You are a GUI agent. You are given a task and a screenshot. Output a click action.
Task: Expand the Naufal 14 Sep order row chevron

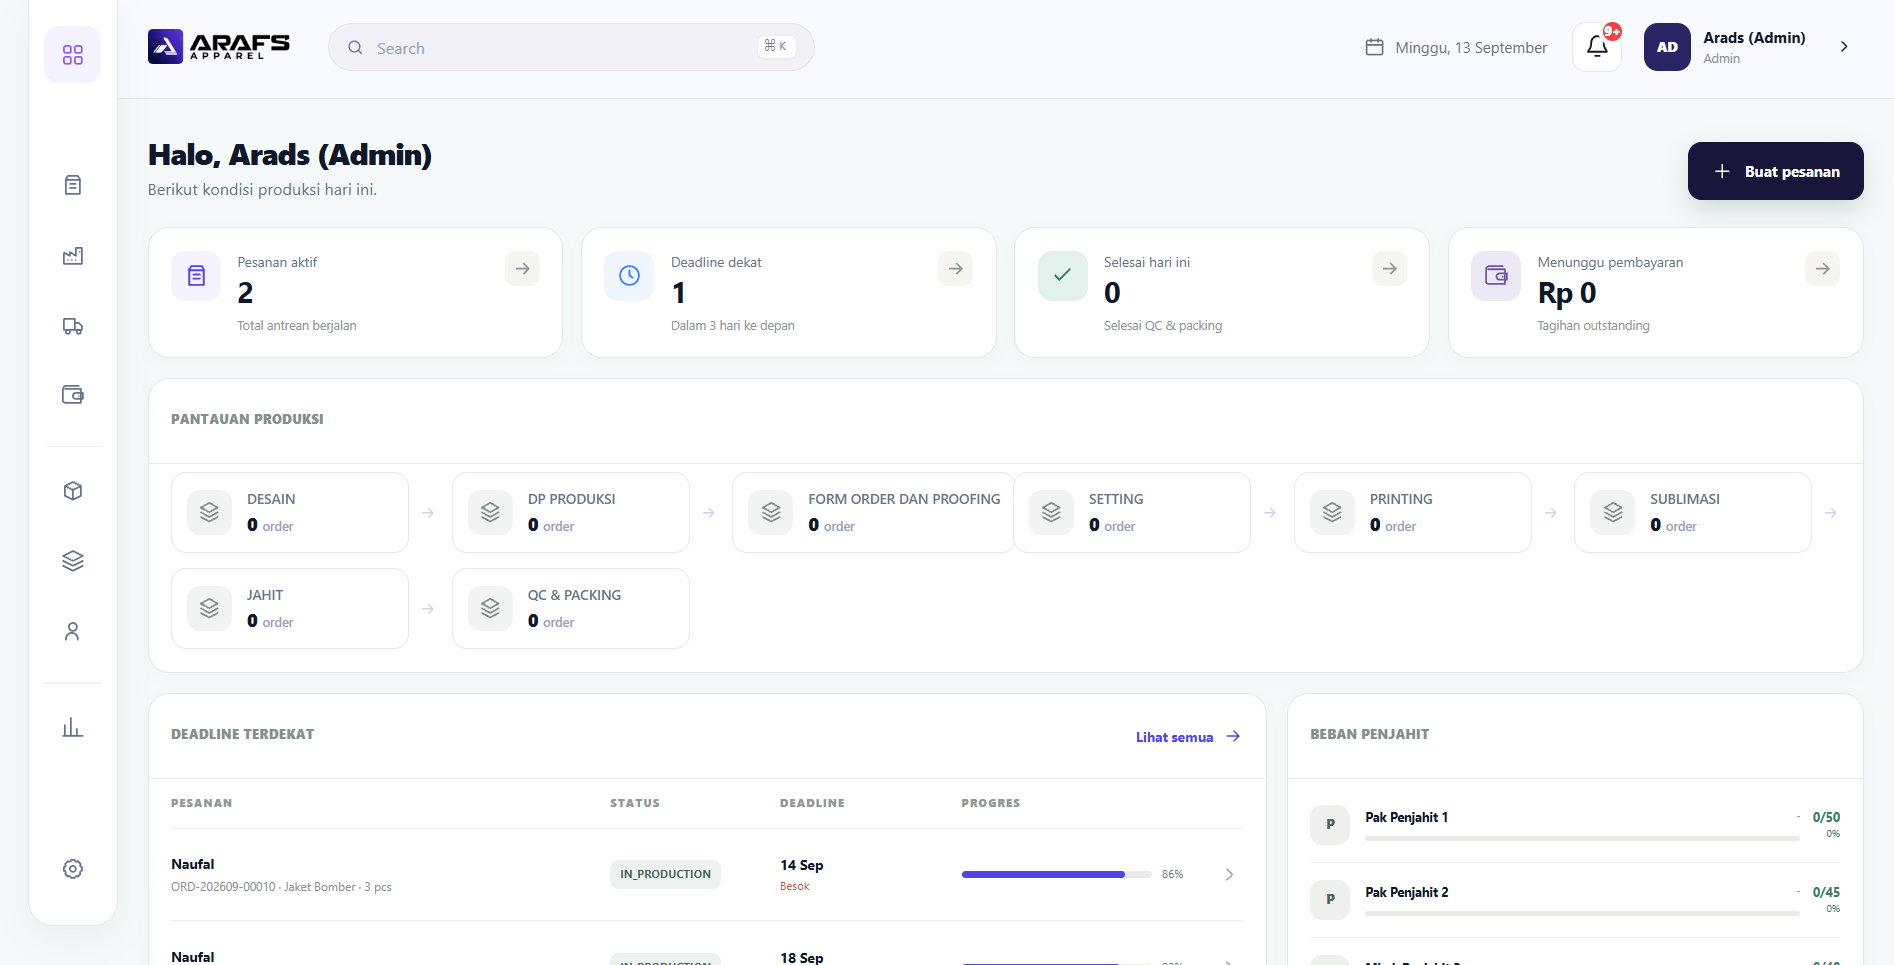1229,875
